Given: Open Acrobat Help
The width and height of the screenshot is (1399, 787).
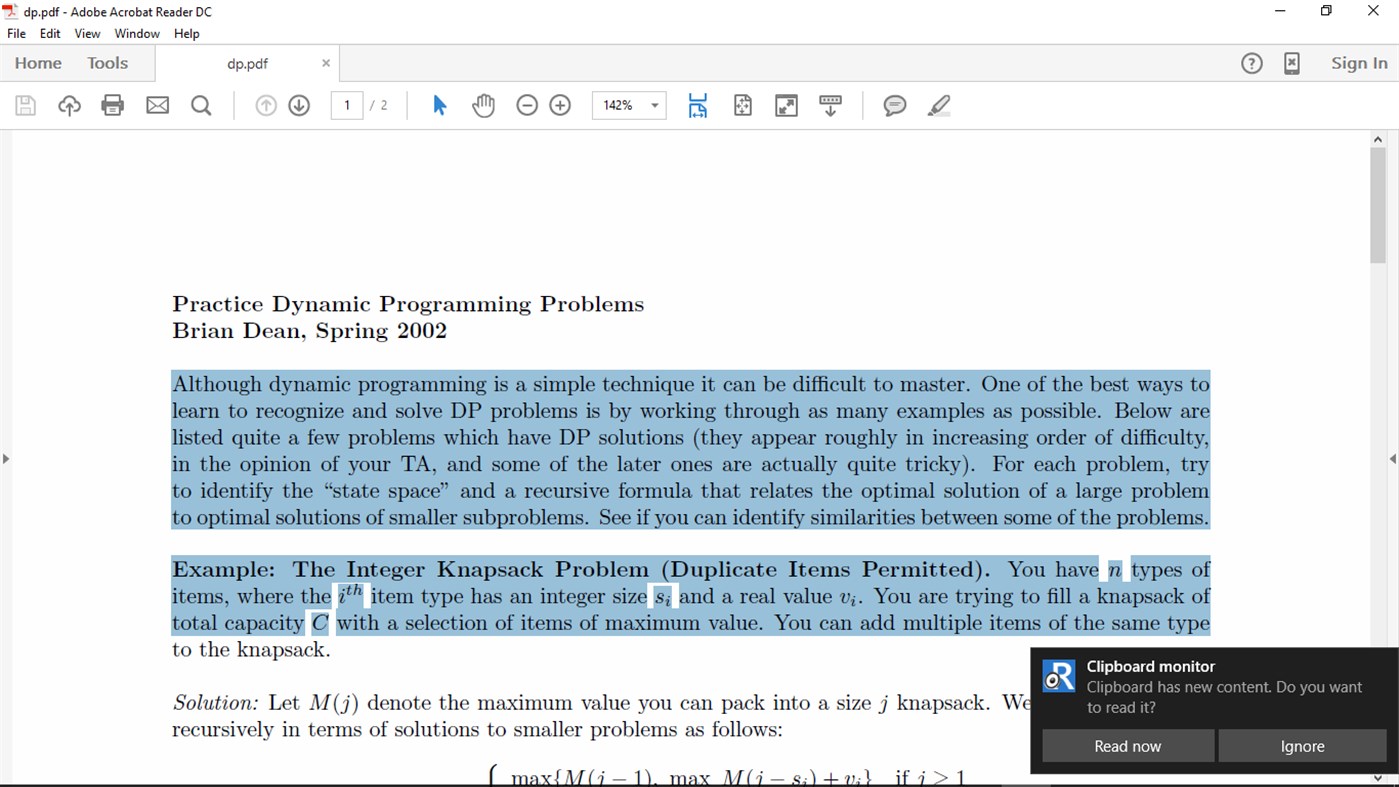Looking at the screenshot, I should [1251, 62].
